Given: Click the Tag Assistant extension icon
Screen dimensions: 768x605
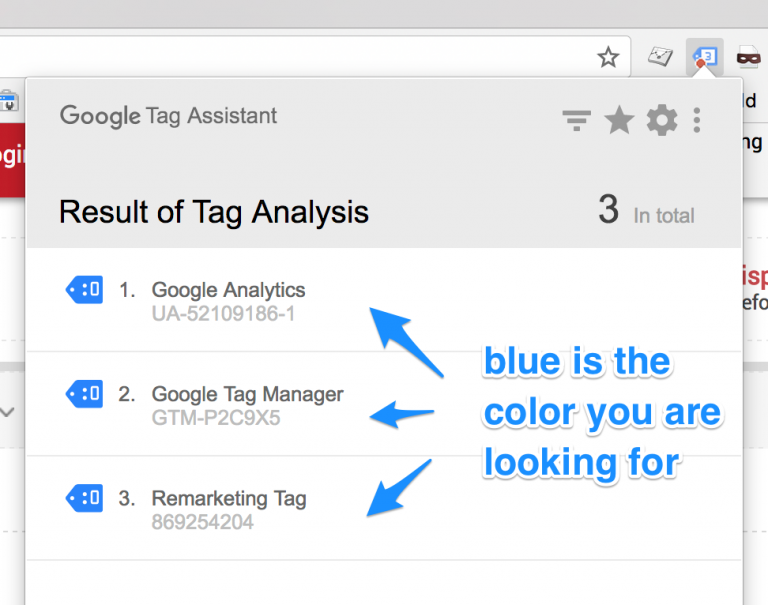Looking at the screenshot, I should click(704, 57).
